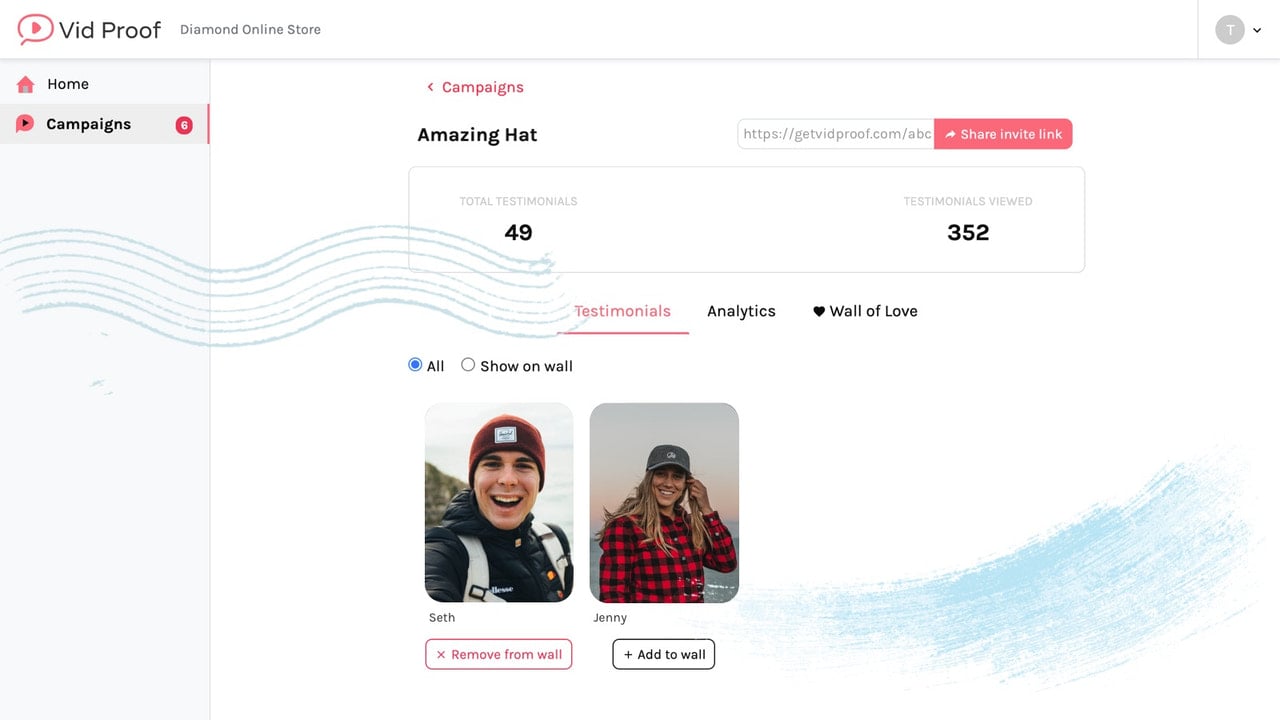Click Remove from wall under Seth
The image size is (1280, 720).
tap(498, 654)
